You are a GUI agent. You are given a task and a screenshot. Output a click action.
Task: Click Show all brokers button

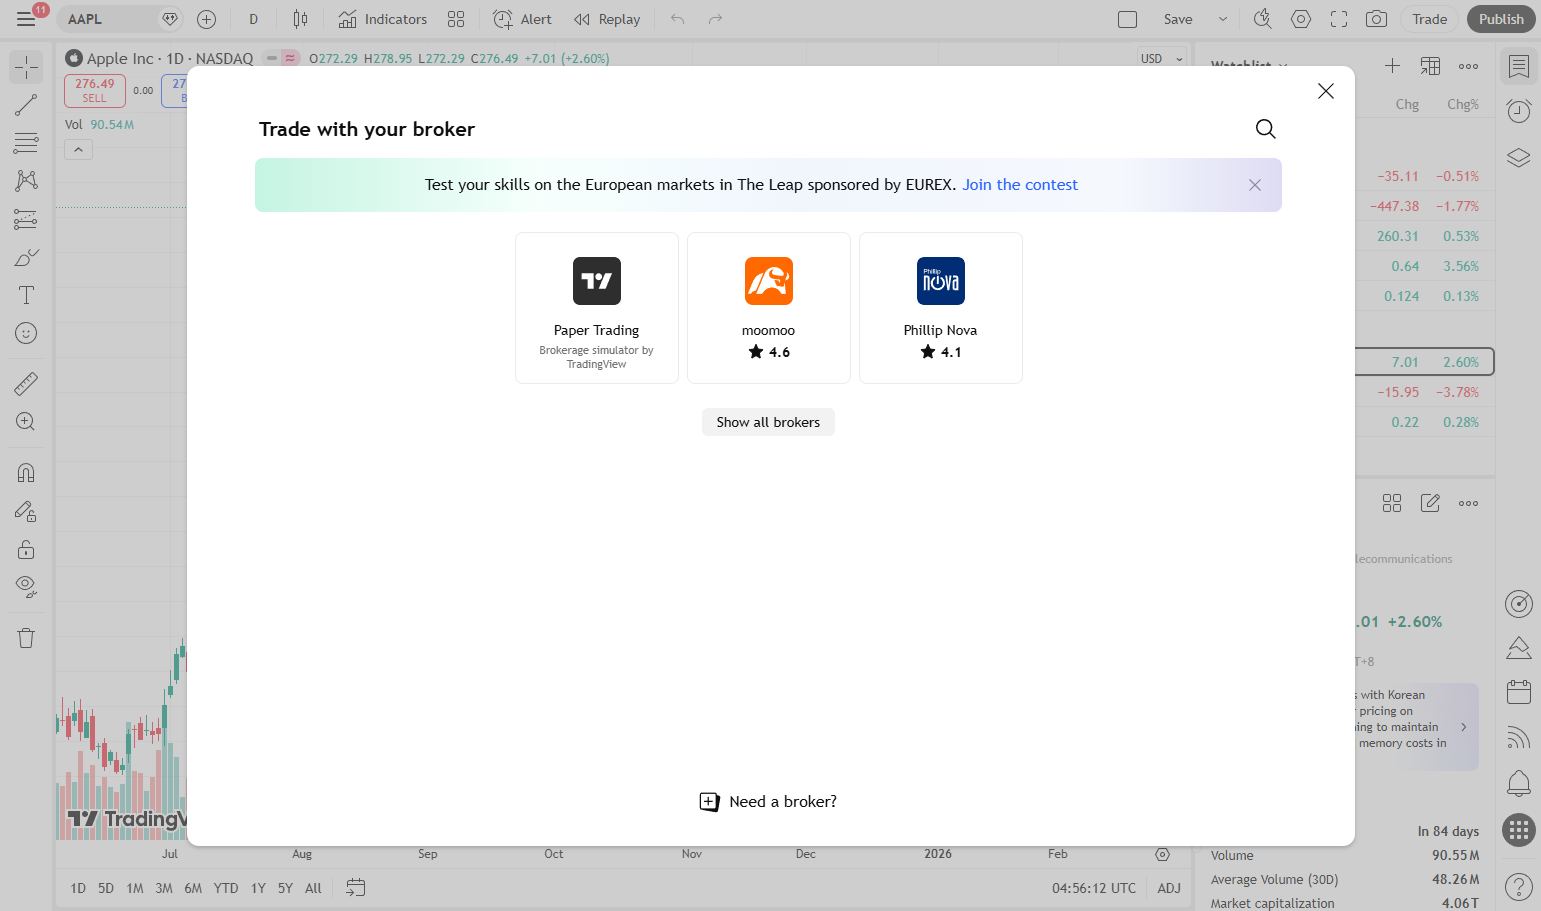coord(768,422)
